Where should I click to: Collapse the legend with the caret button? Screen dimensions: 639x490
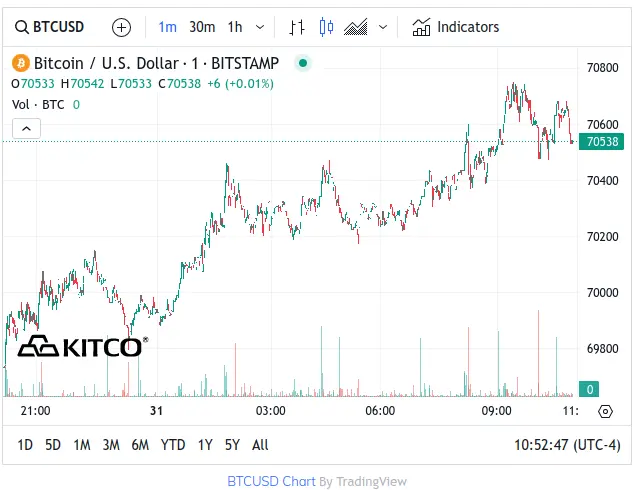[x=26, y=129]
